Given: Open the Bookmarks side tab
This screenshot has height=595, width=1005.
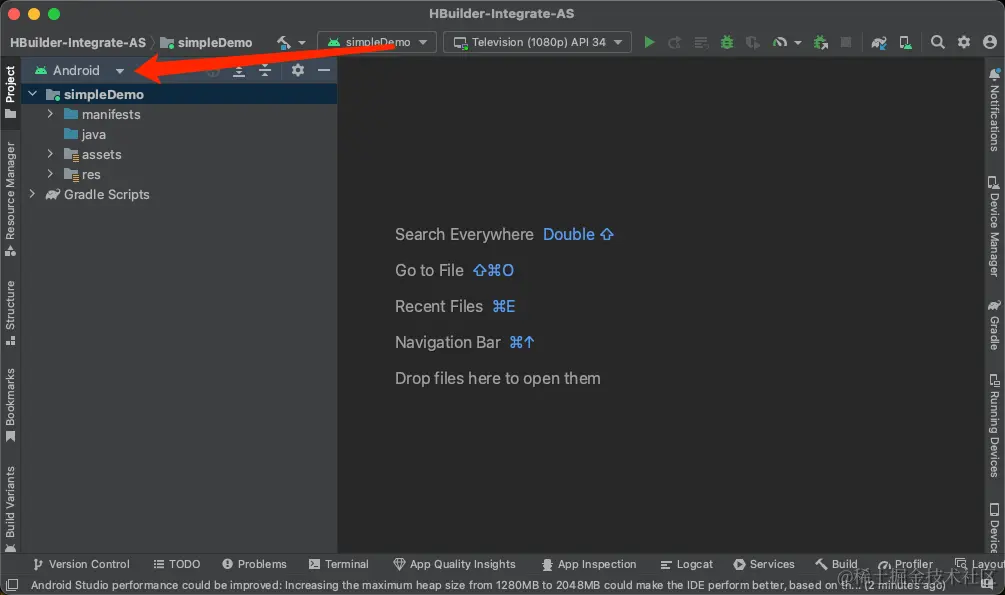Looking at the screenshot, I should click(x=10, y=405).
